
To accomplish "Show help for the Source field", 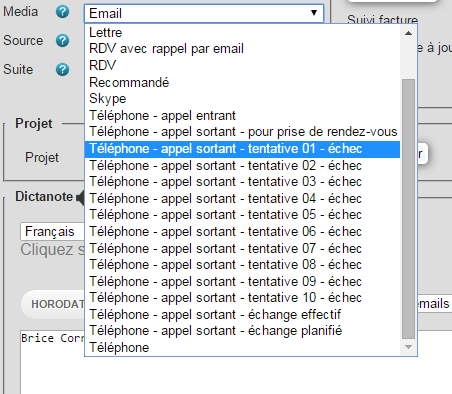I will tap(62, 41).
